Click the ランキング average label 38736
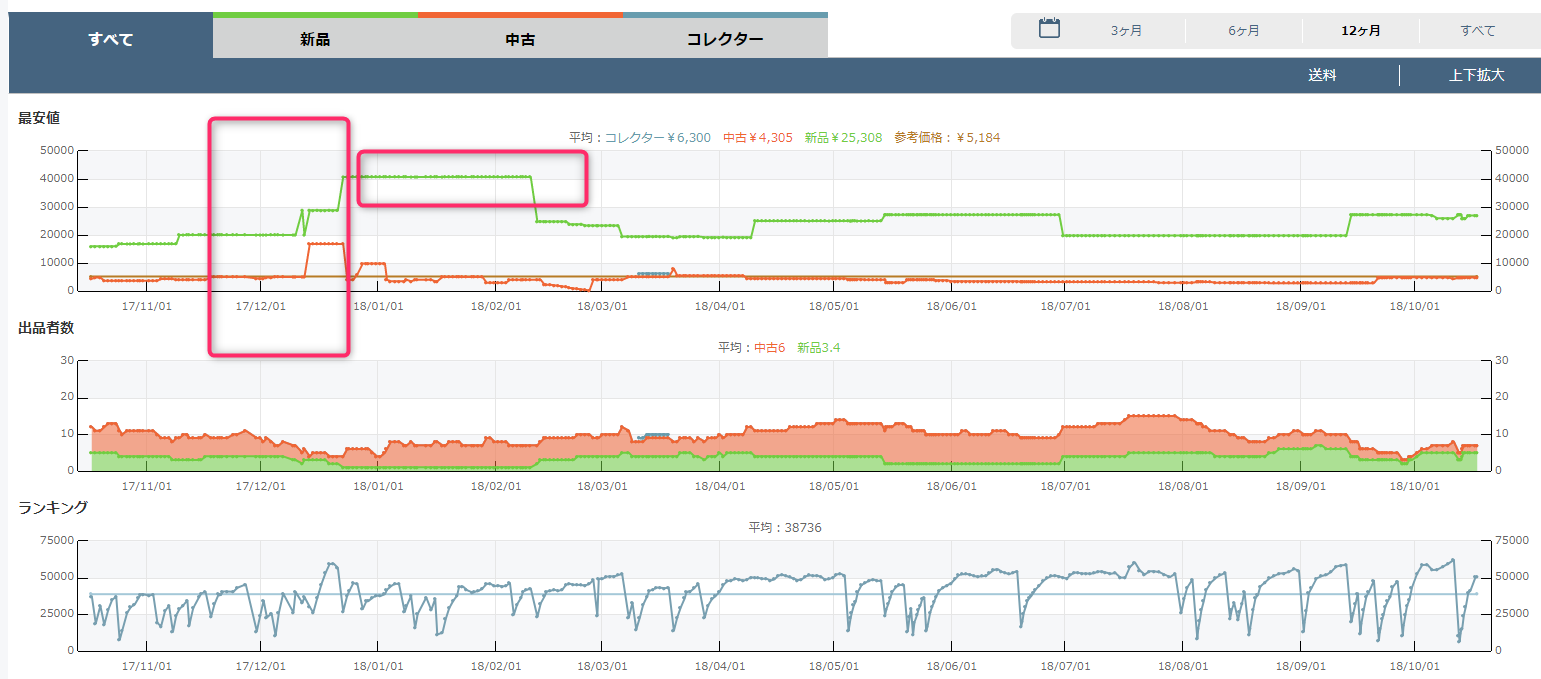 (785, 528)
